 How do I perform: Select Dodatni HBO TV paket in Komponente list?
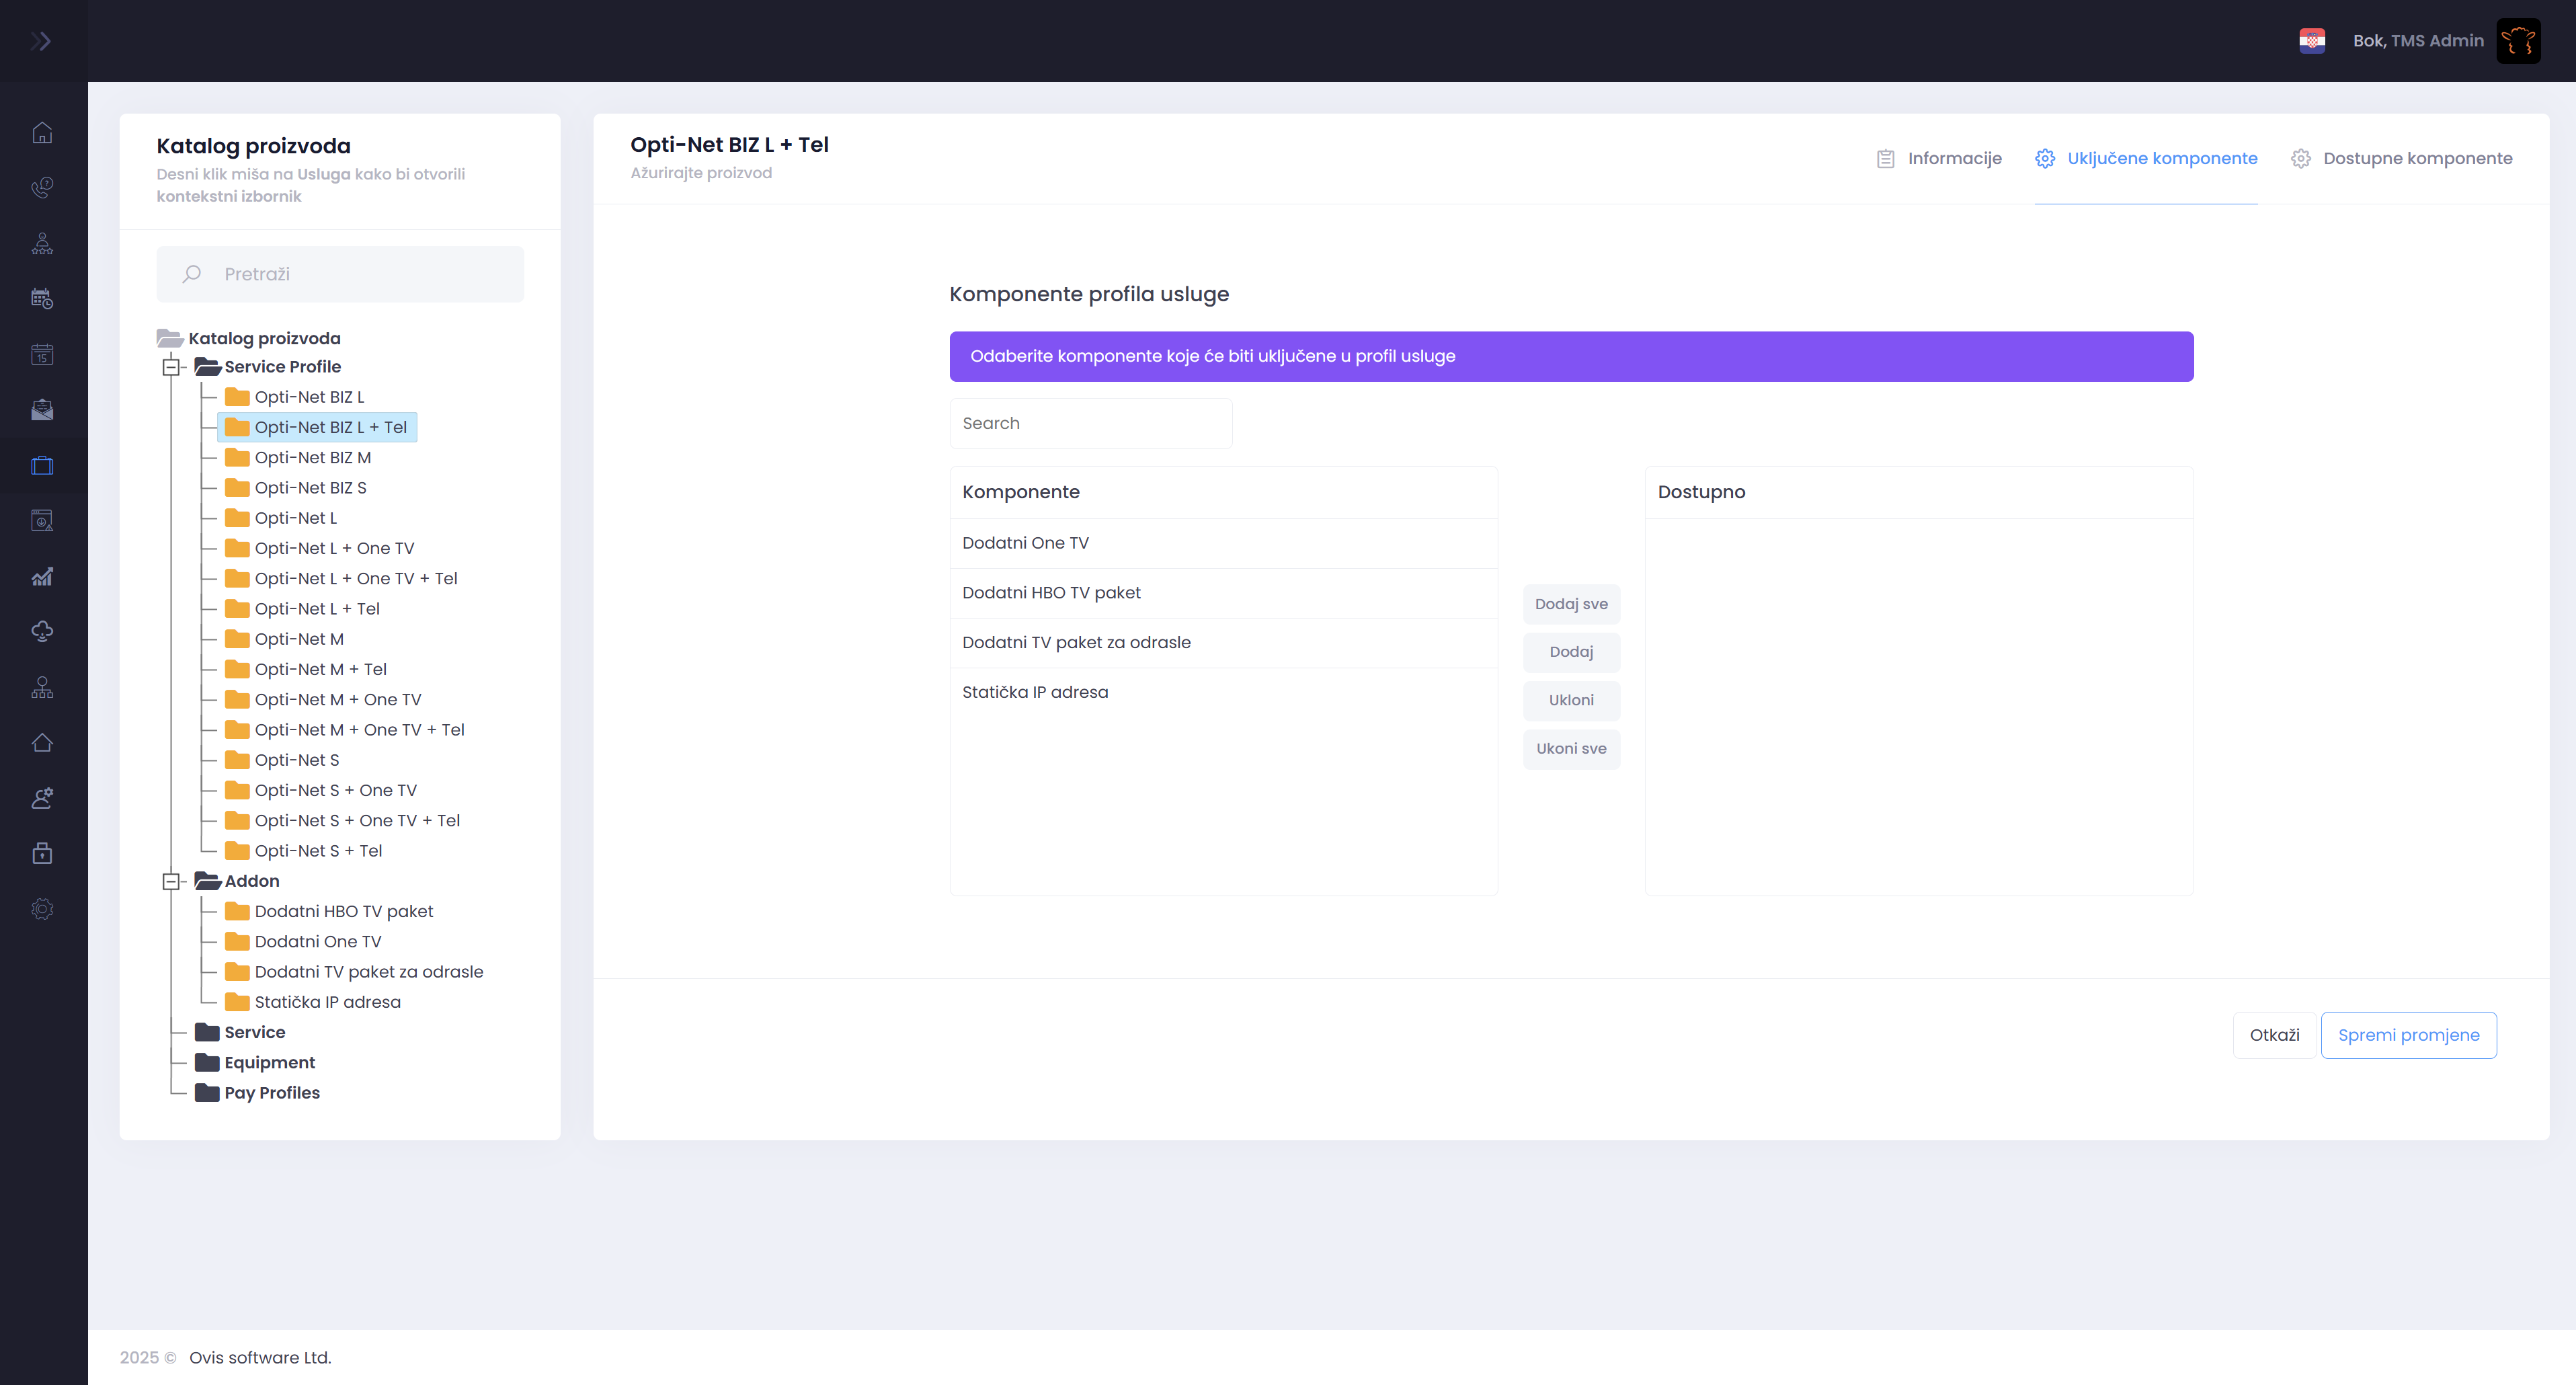(x=1051, y=593)
